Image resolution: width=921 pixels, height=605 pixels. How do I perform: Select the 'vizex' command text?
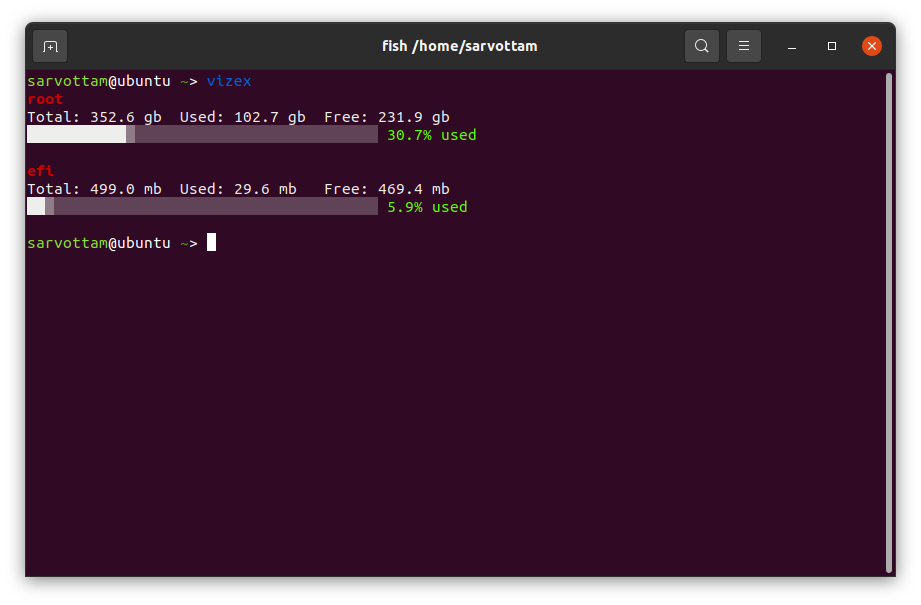point(229,81)
